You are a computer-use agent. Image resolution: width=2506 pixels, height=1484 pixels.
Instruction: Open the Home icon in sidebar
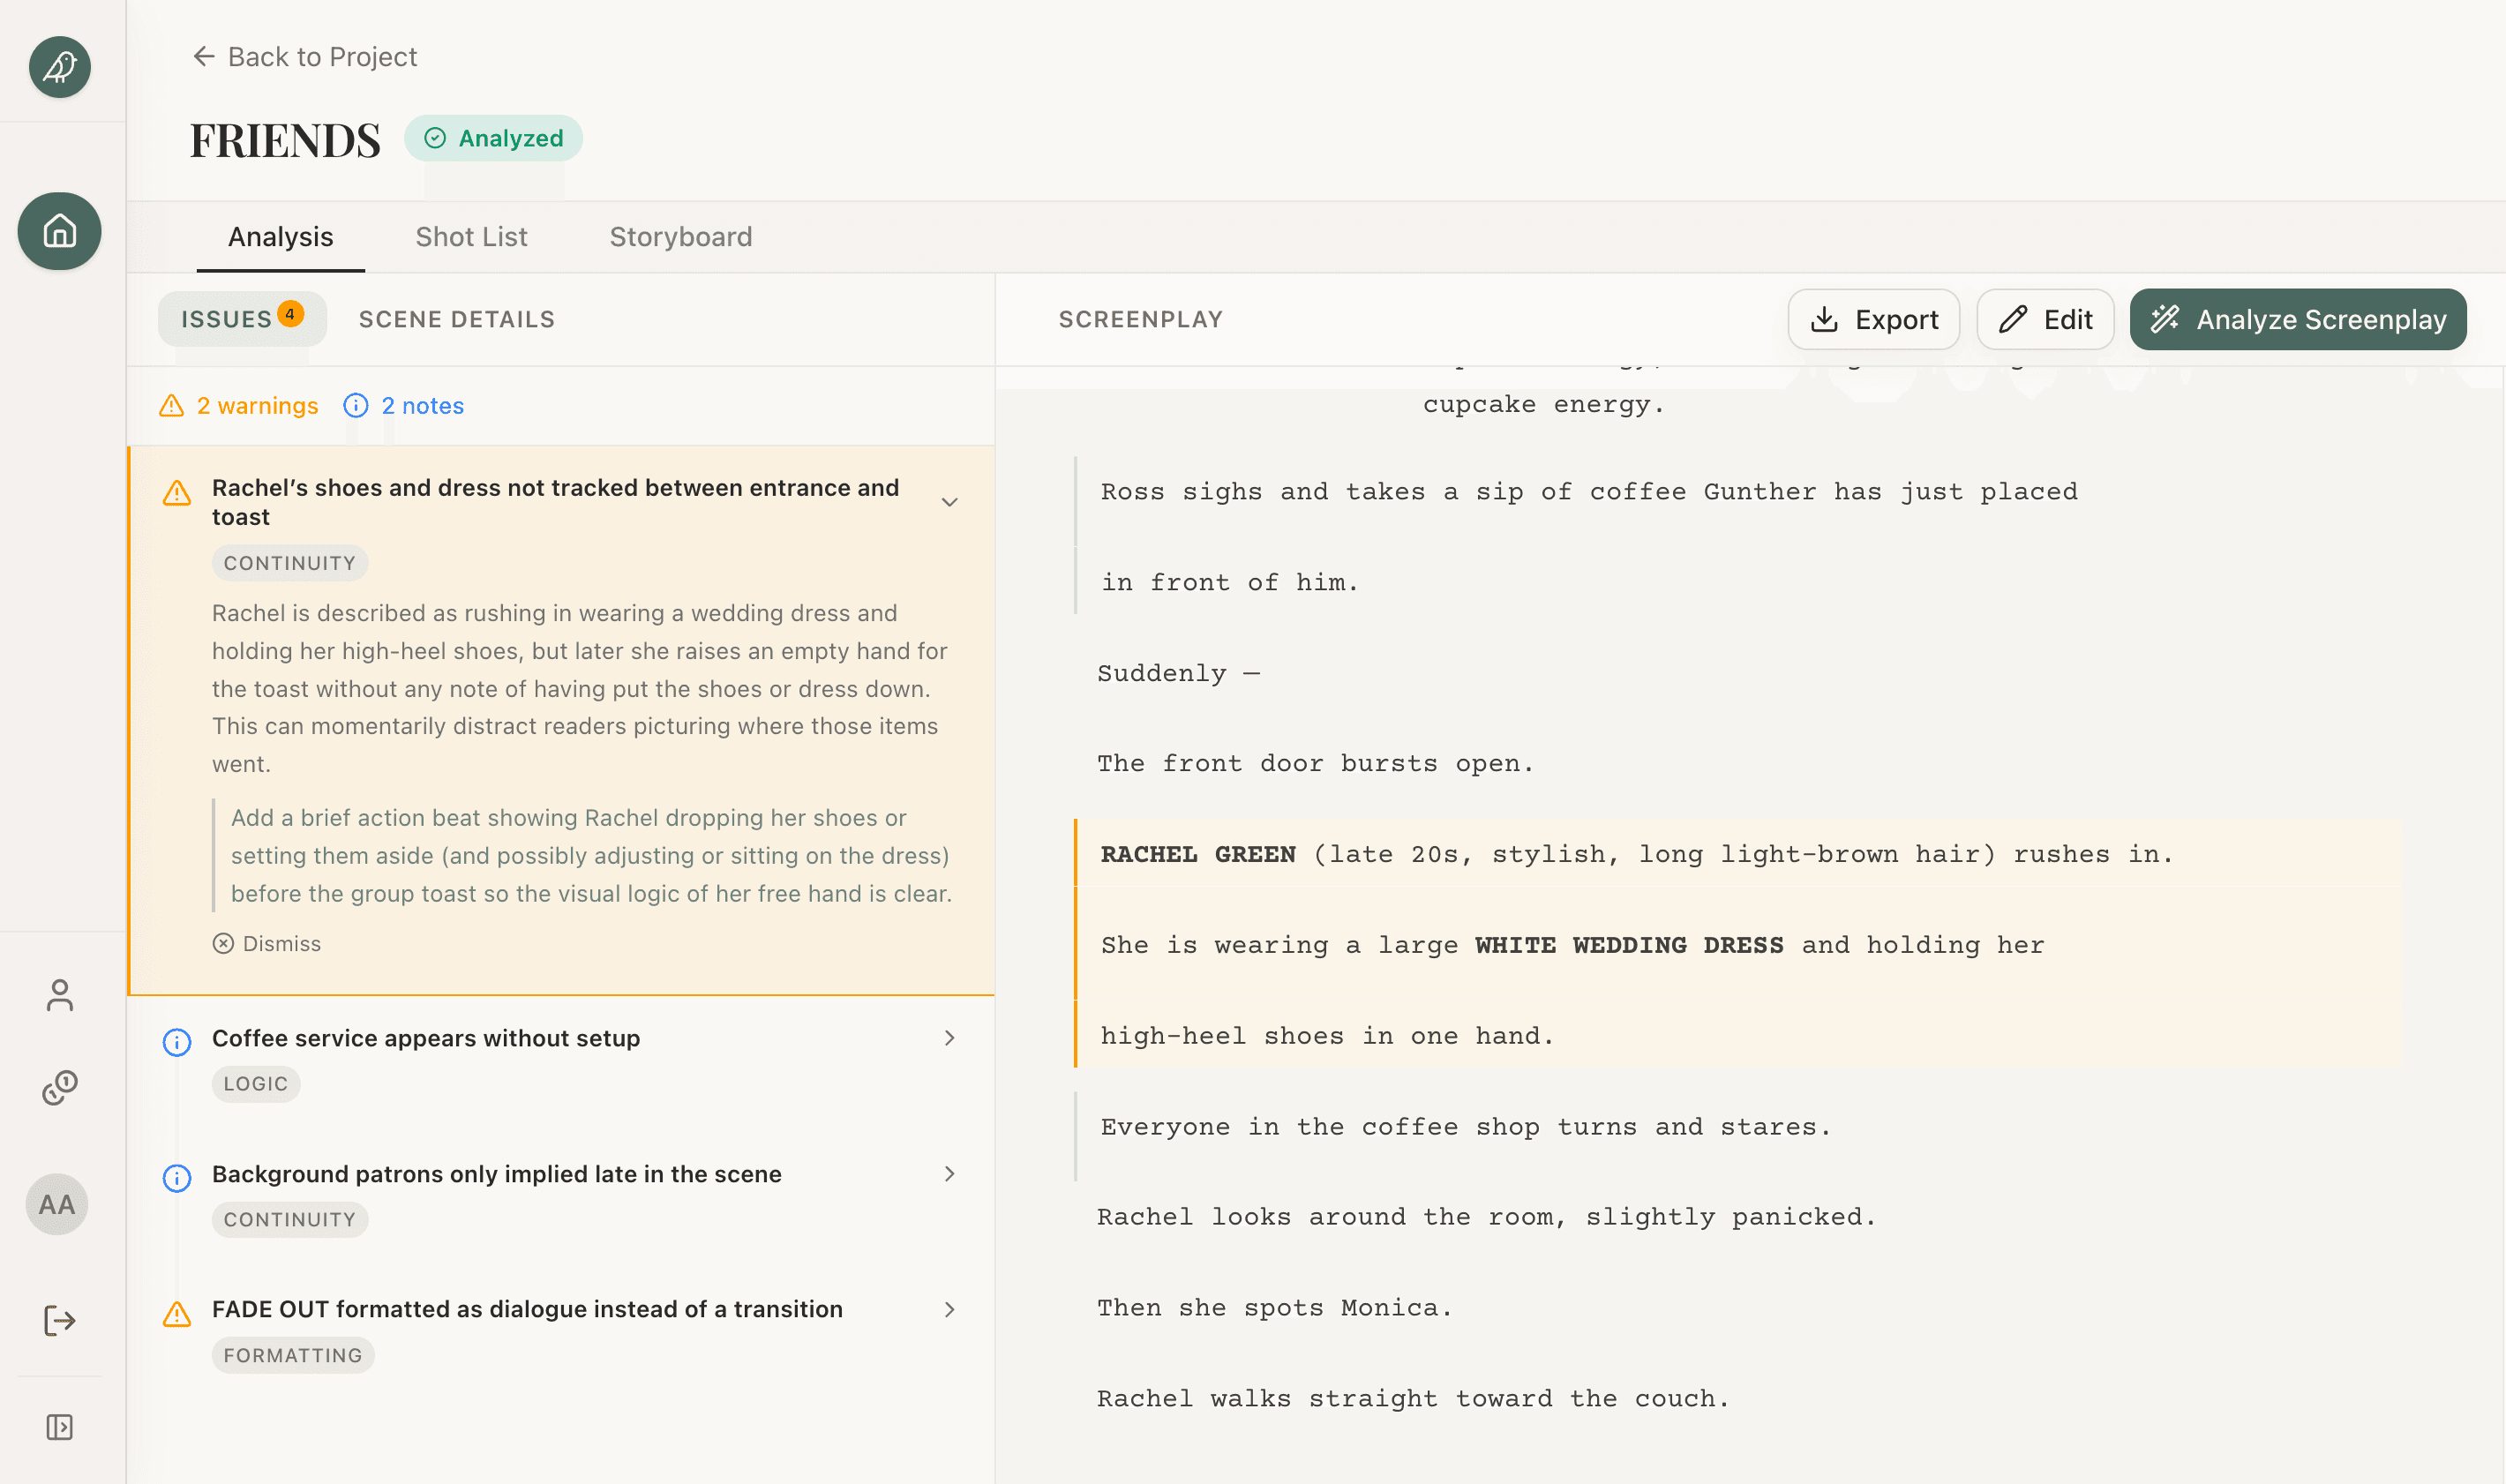(59, 231)
